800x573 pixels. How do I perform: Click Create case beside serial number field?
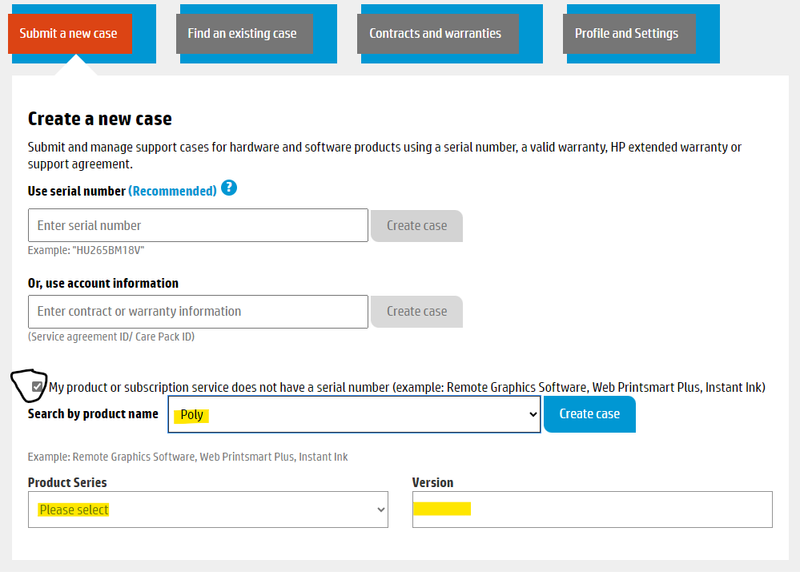416,226
